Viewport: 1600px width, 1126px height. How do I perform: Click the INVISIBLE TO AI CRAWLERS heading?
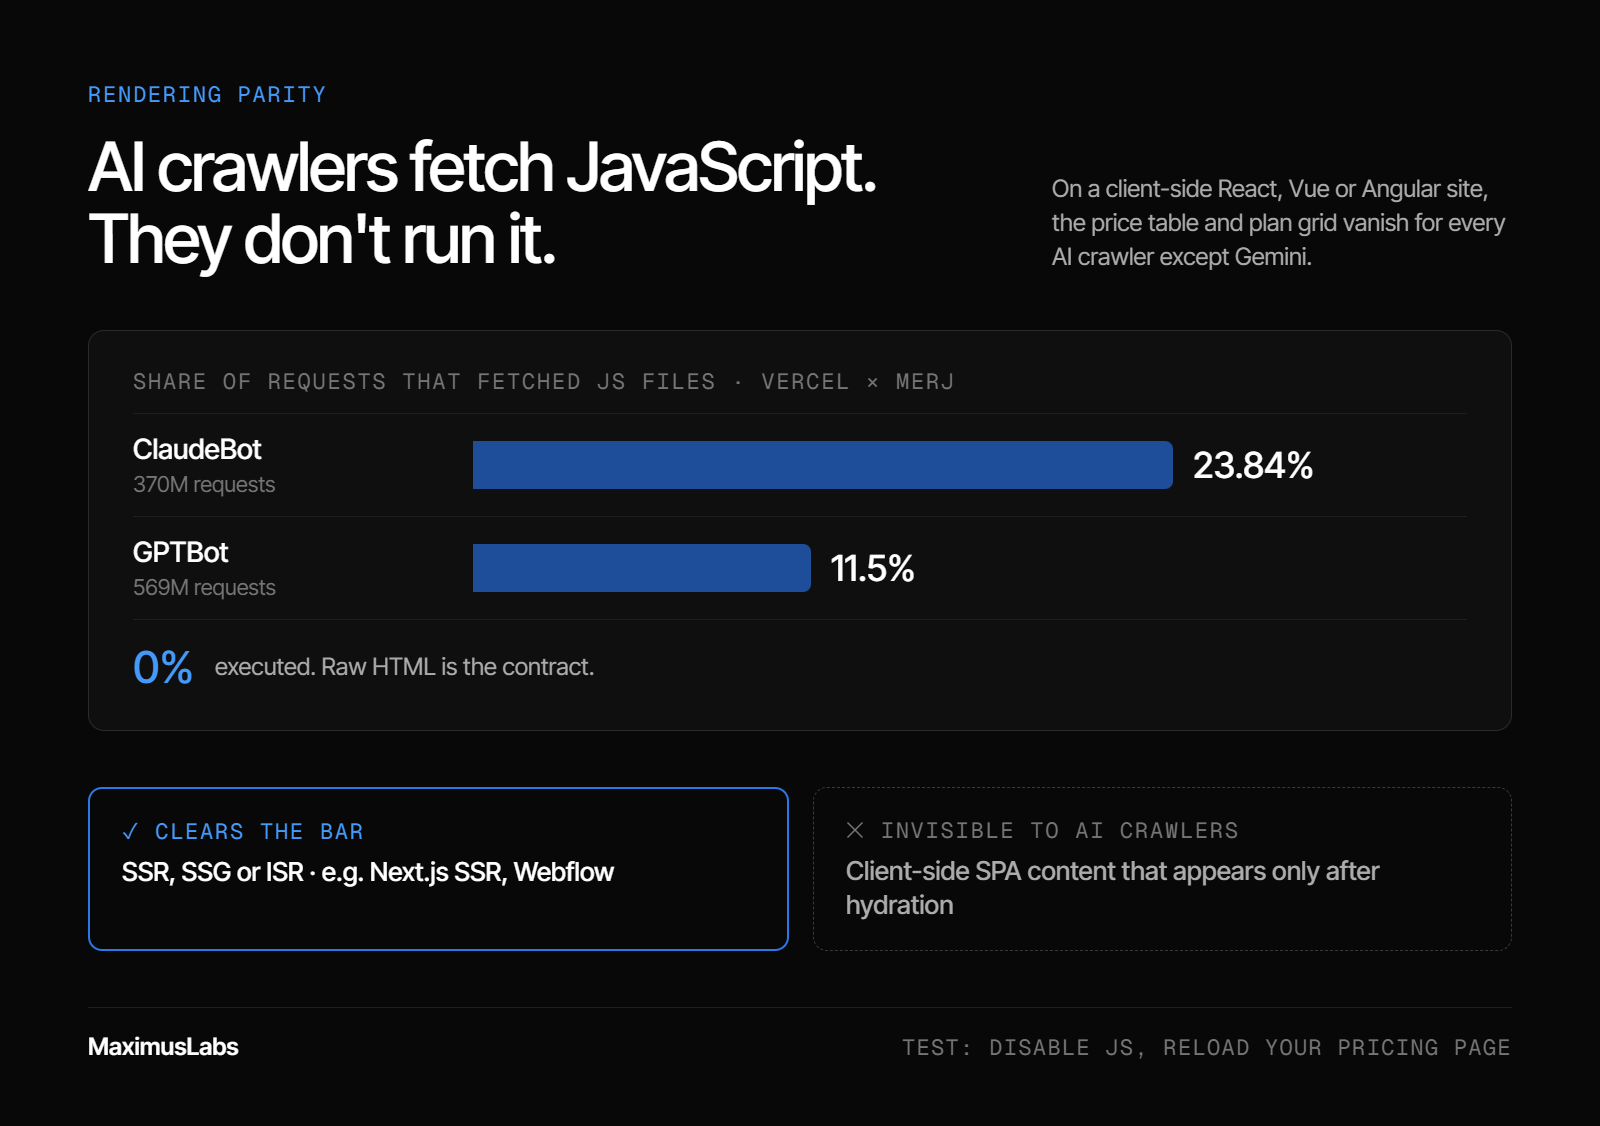click(x=1059, y=831)
